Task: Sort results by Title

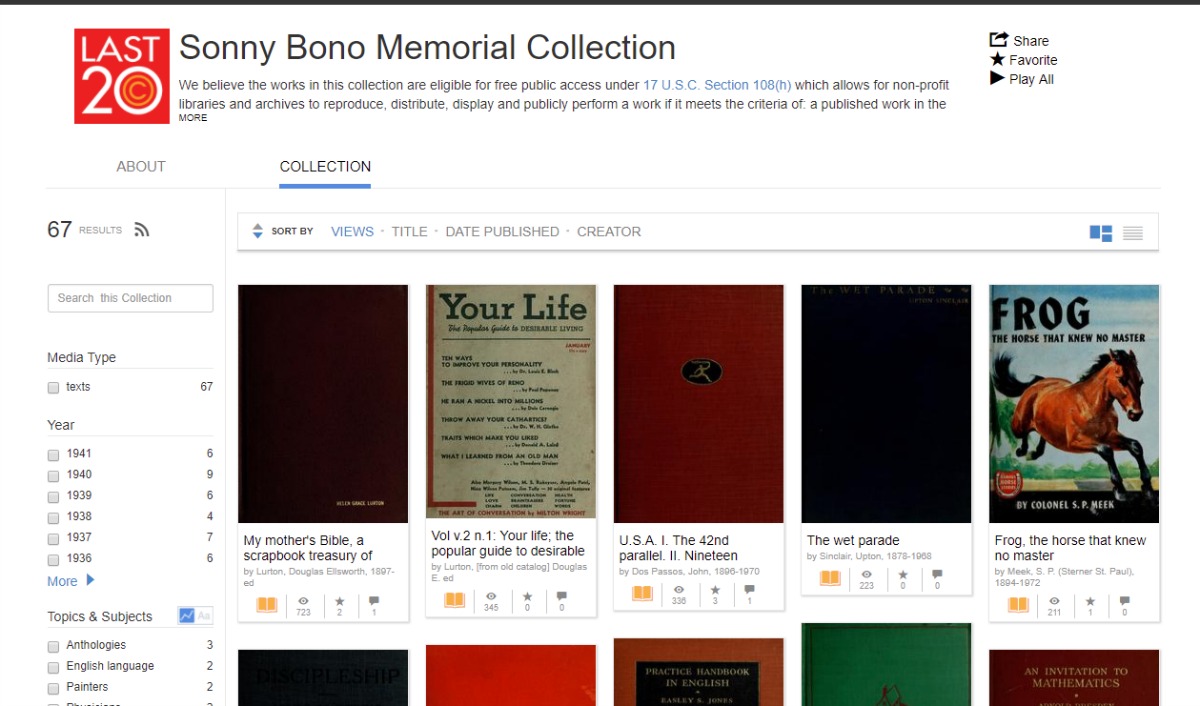Action: point(409,231)
